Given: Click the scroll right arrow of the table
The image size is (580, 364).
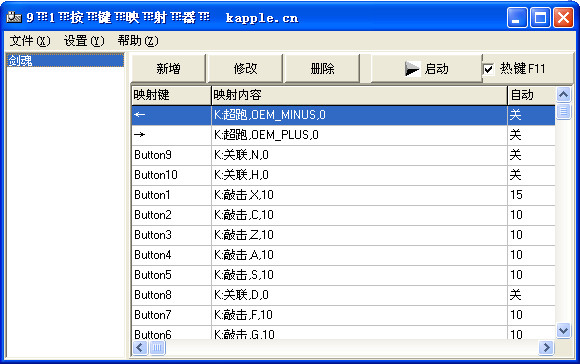Looking at the screenshot, I should pyautogui.click(x=546, y=347).
